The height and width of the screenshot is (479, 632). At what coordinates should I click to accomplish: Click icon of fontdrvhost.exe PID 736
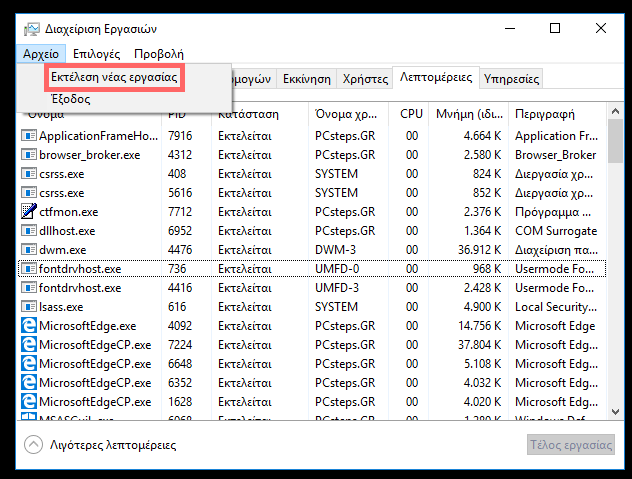click(29, 269)
